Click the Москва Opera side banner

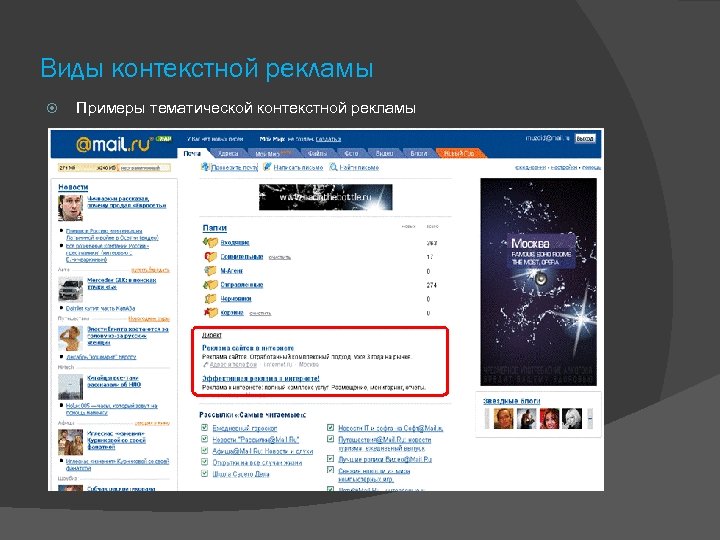(538, 282)
